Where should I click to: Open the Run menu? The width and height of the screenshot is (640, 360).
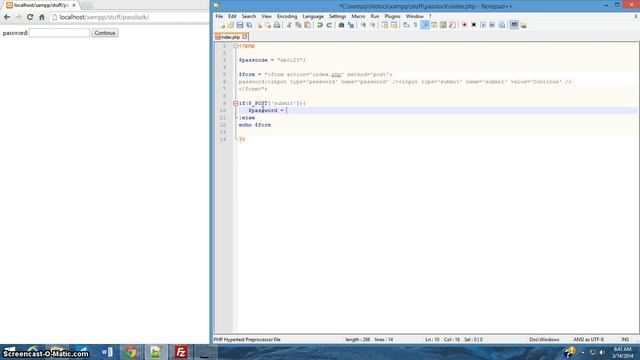click(x=375, y=16)
